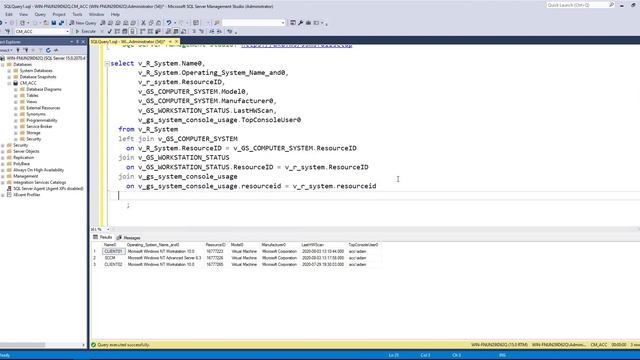The image size is (640, 360).
Task: Expand the Programmability folder
Action: point(16,120)
